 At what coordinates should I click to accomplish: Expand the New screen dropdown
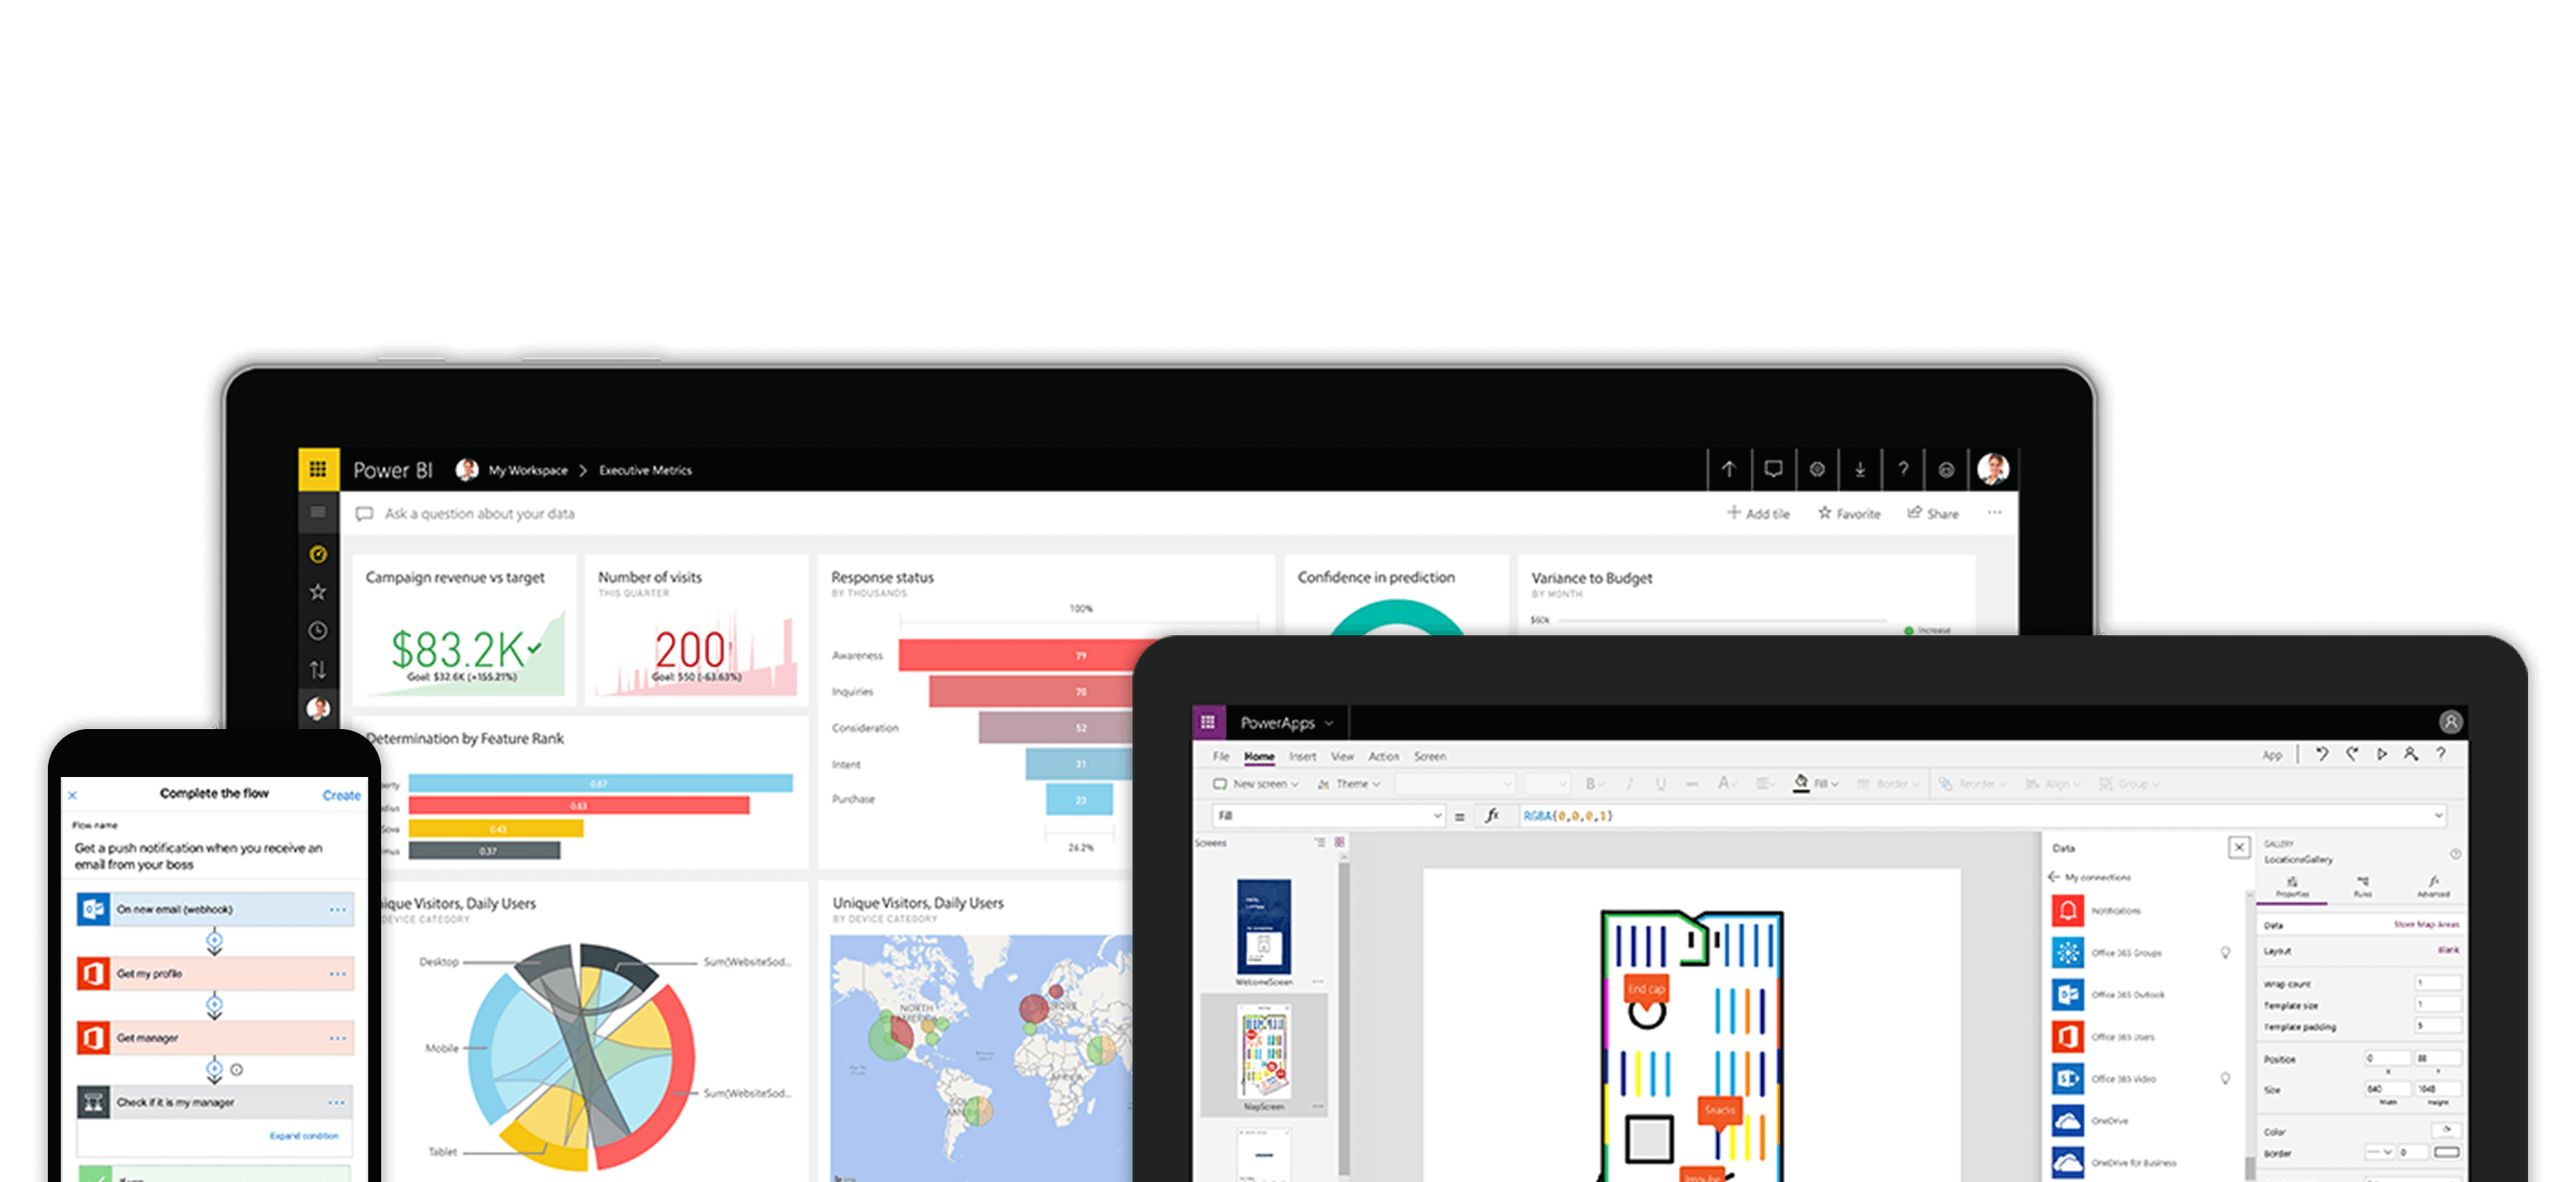click(1256, 784)
